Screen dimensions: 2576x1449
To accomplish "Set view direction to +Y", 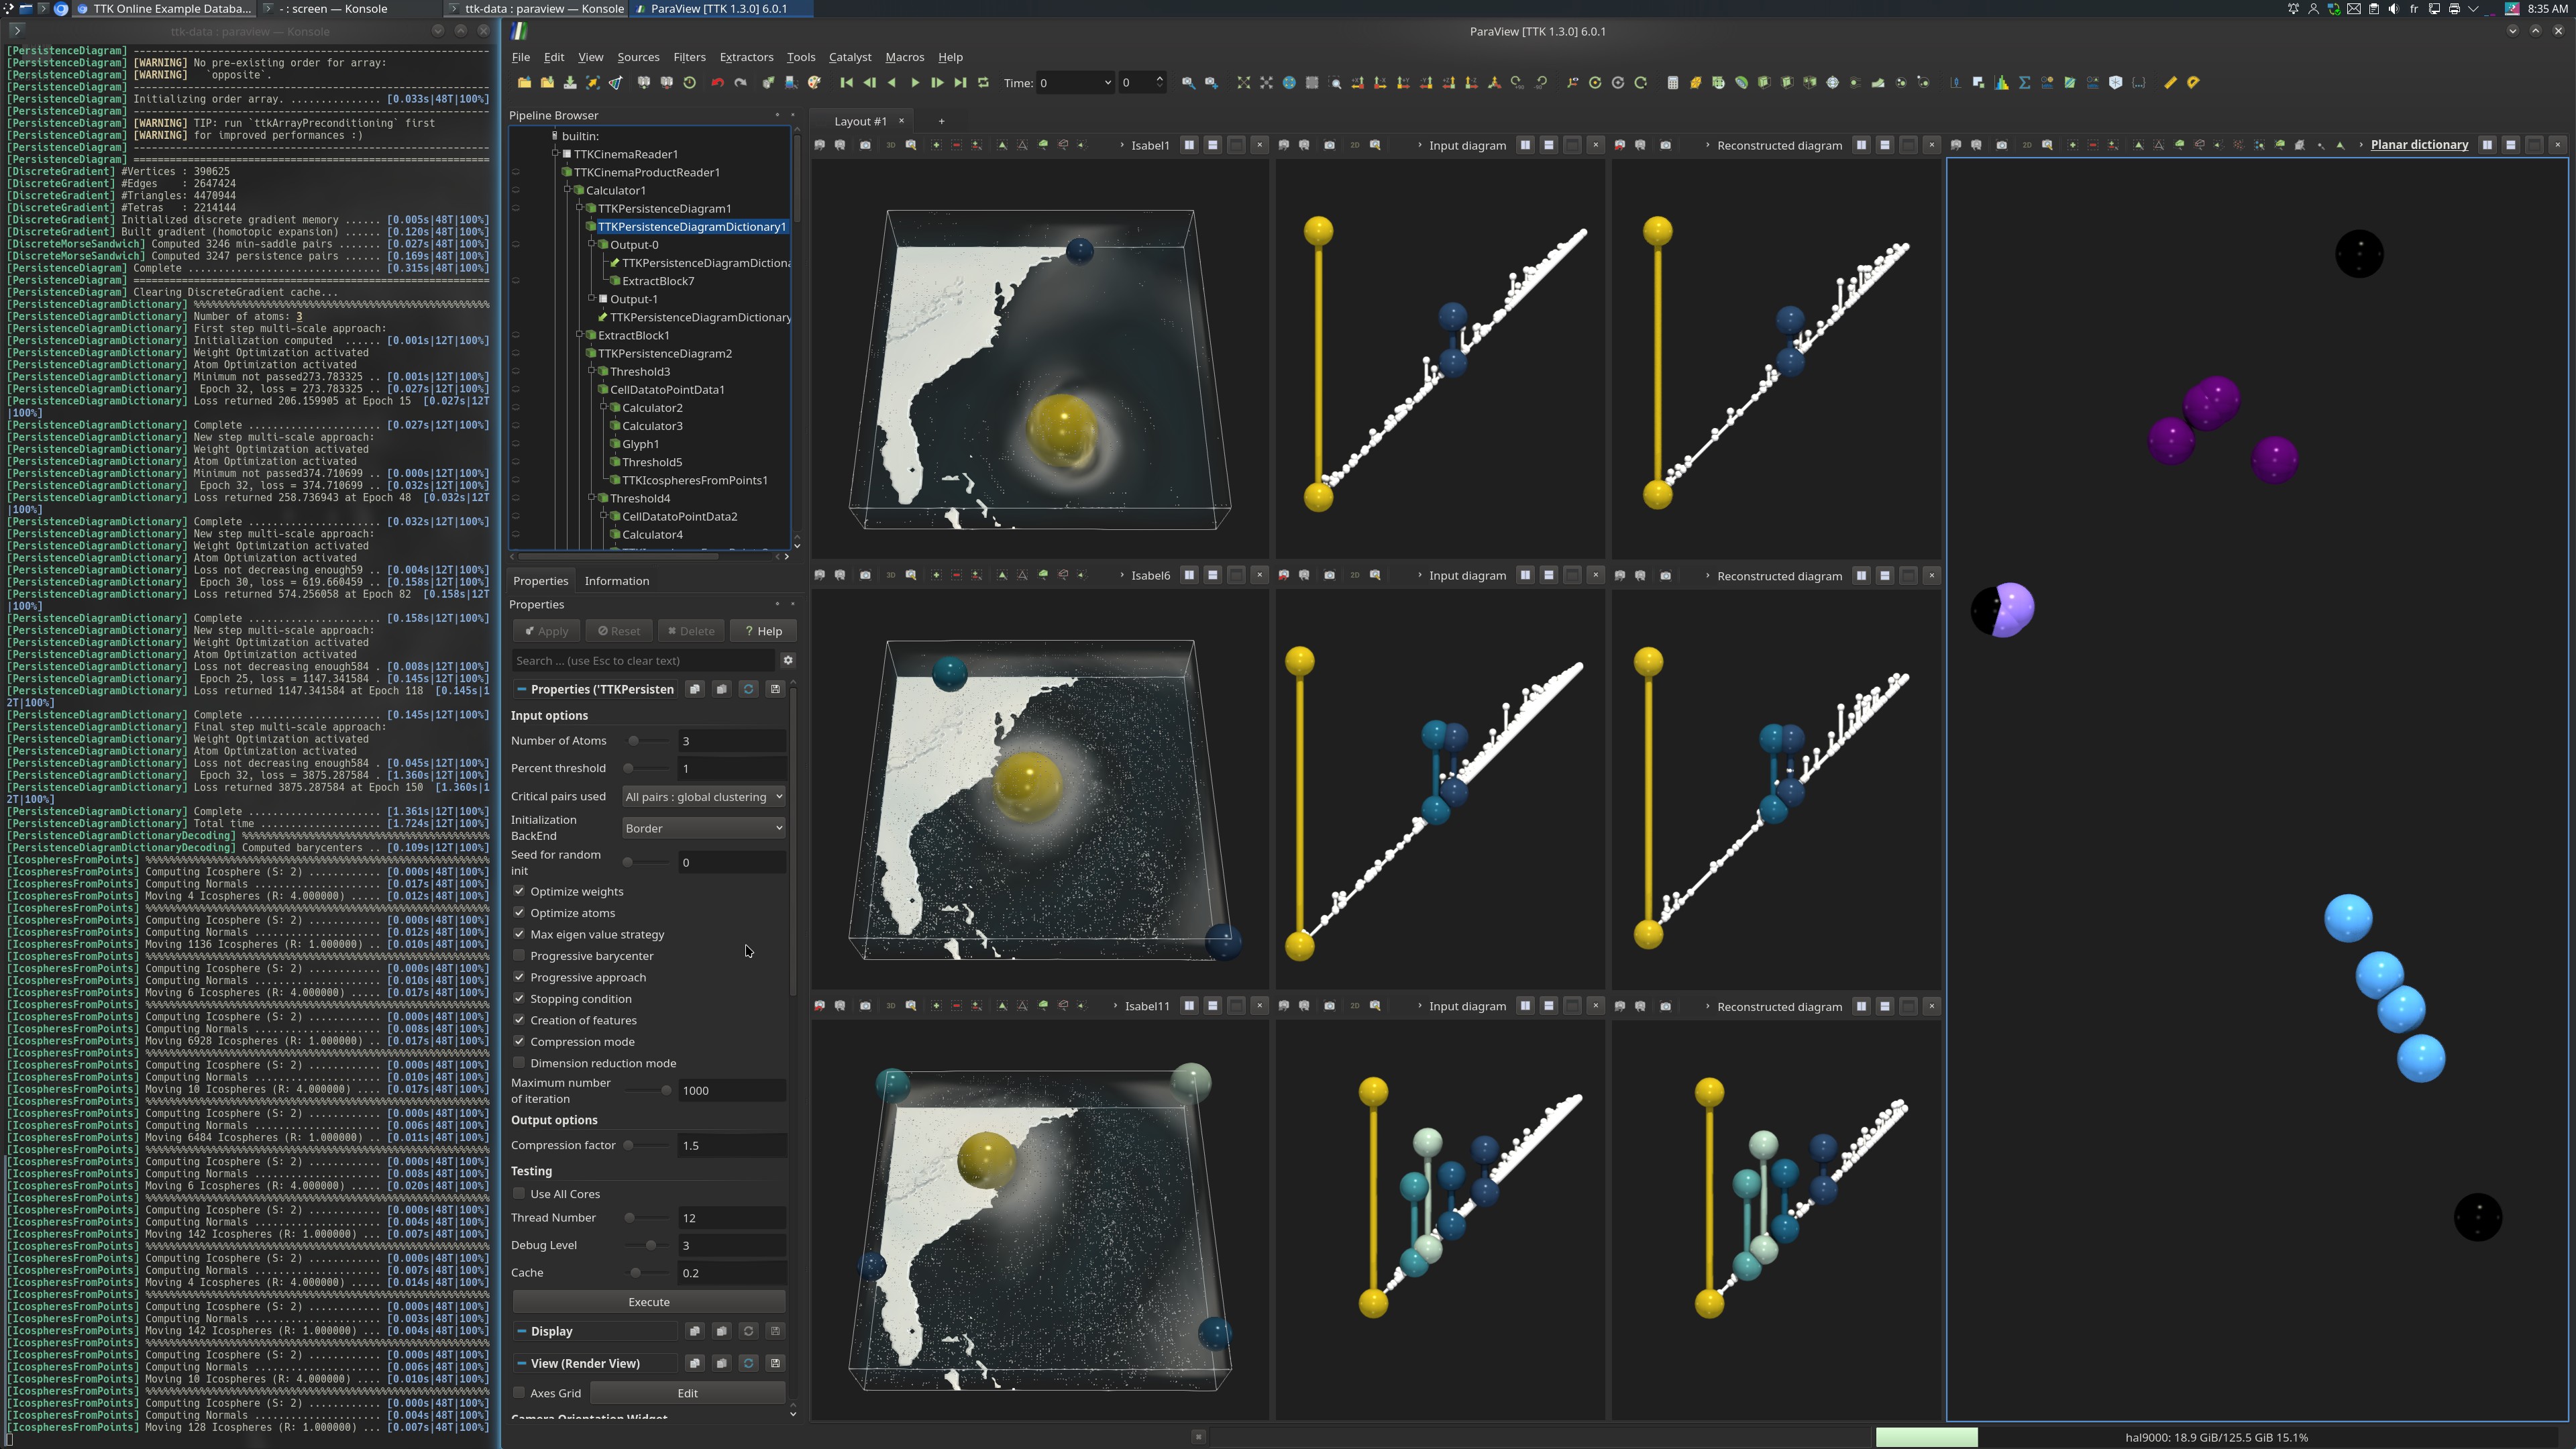I will (1403, 83).
